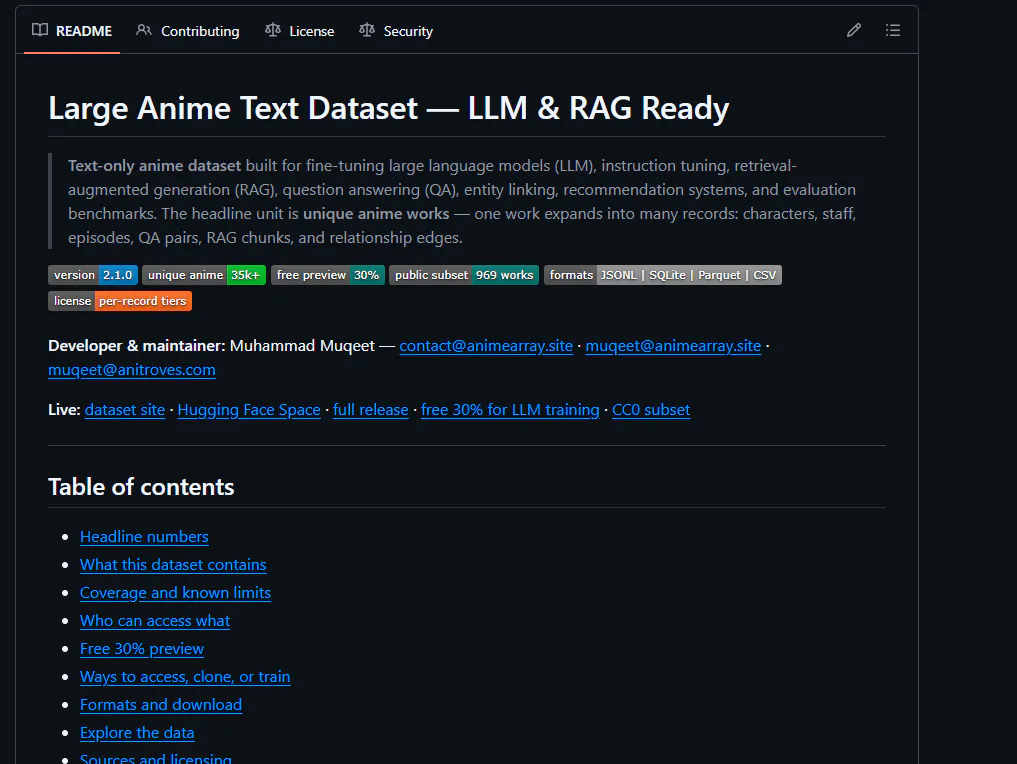Jump to Formats and download section

(x=161, y=704)
